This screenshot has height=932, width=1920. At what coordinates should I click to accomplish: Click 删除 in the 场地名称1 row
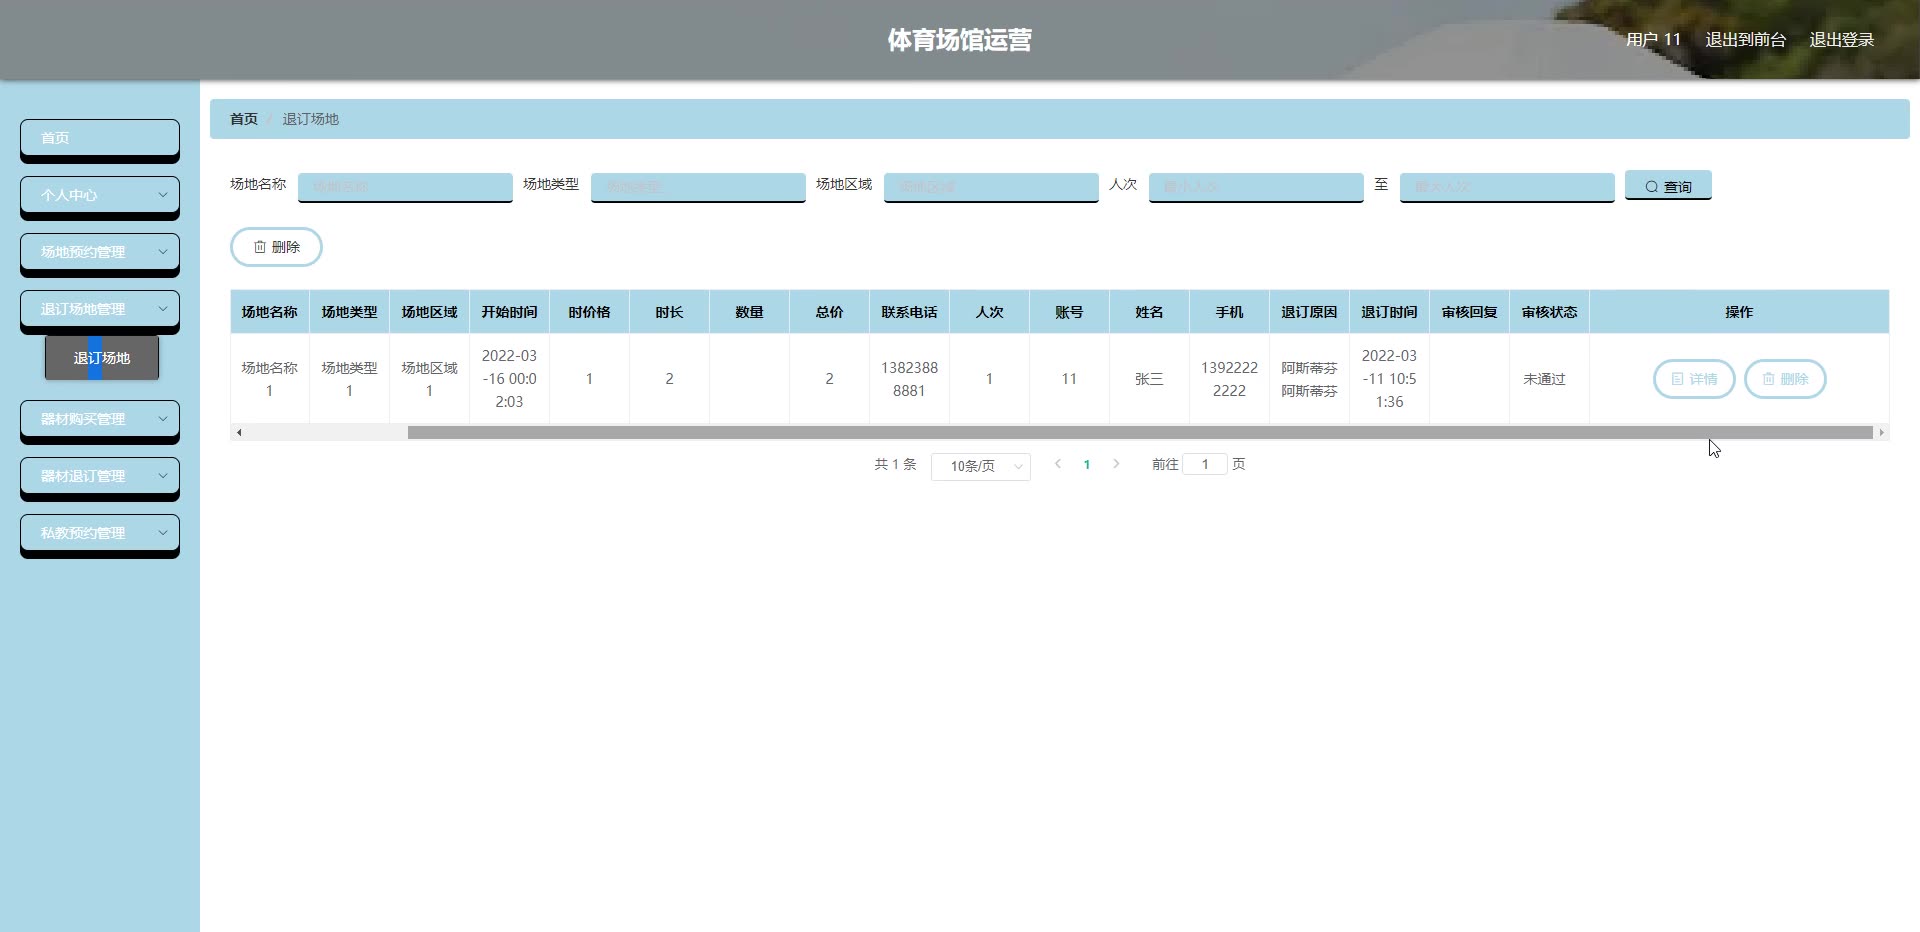pos(1785,379)
